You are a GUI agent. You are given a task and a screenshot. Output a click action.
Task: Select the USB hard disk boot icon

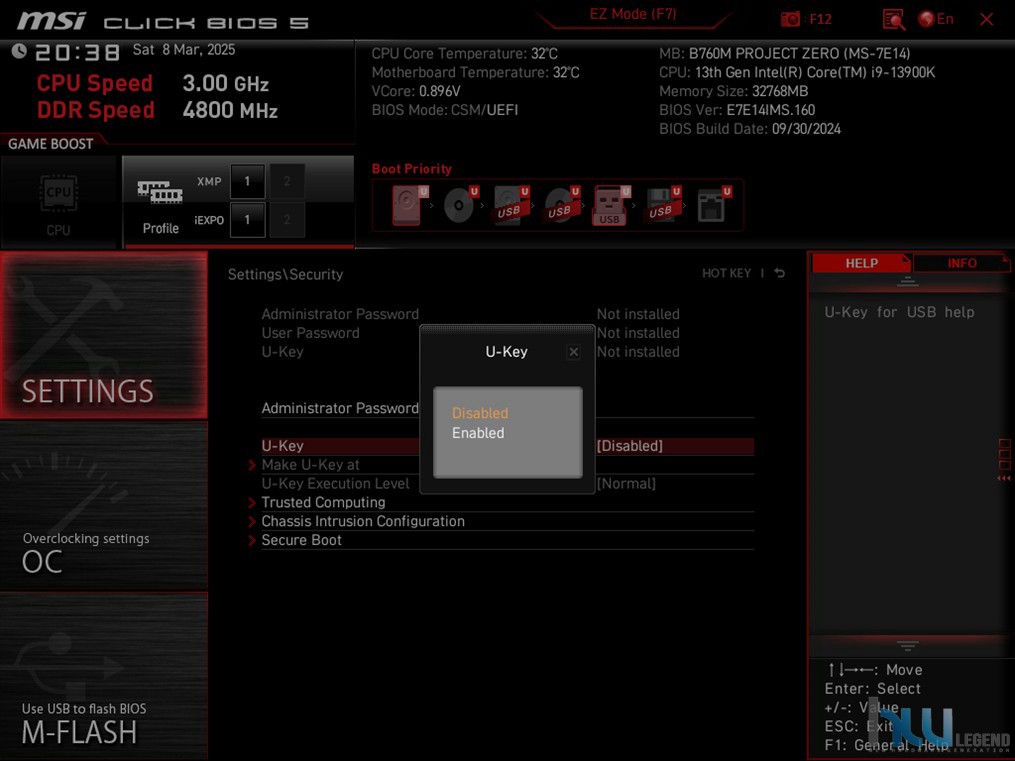tap(510, 205)
